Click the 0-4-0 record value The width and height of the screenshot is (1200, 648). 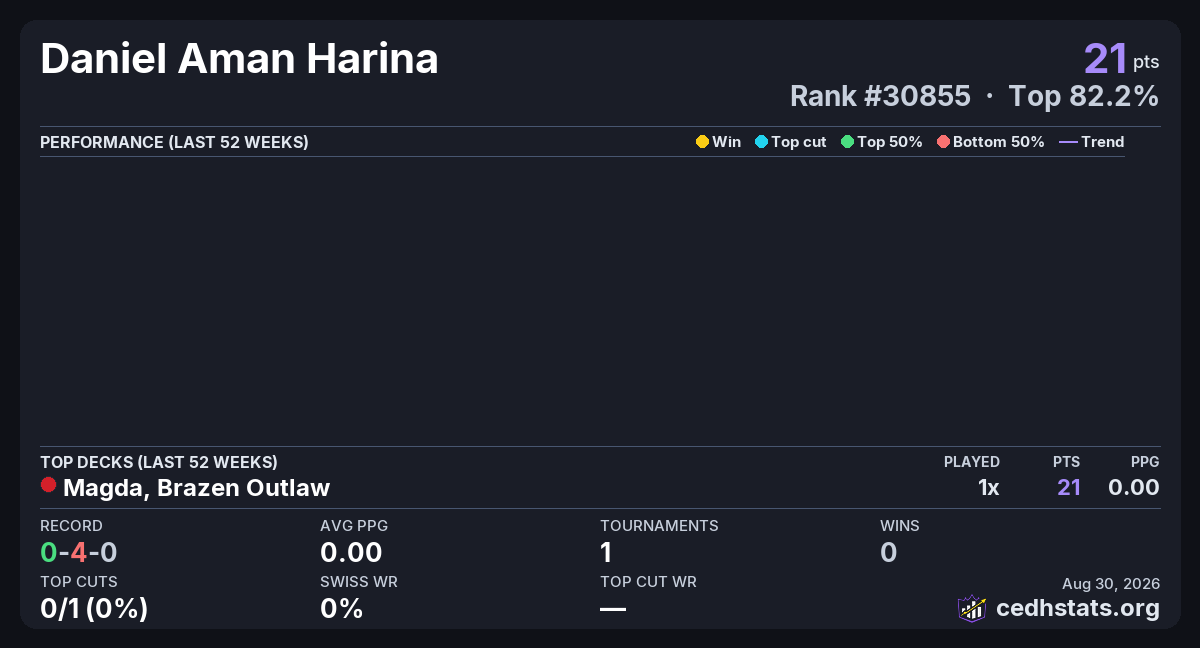[x=79, y=552]
